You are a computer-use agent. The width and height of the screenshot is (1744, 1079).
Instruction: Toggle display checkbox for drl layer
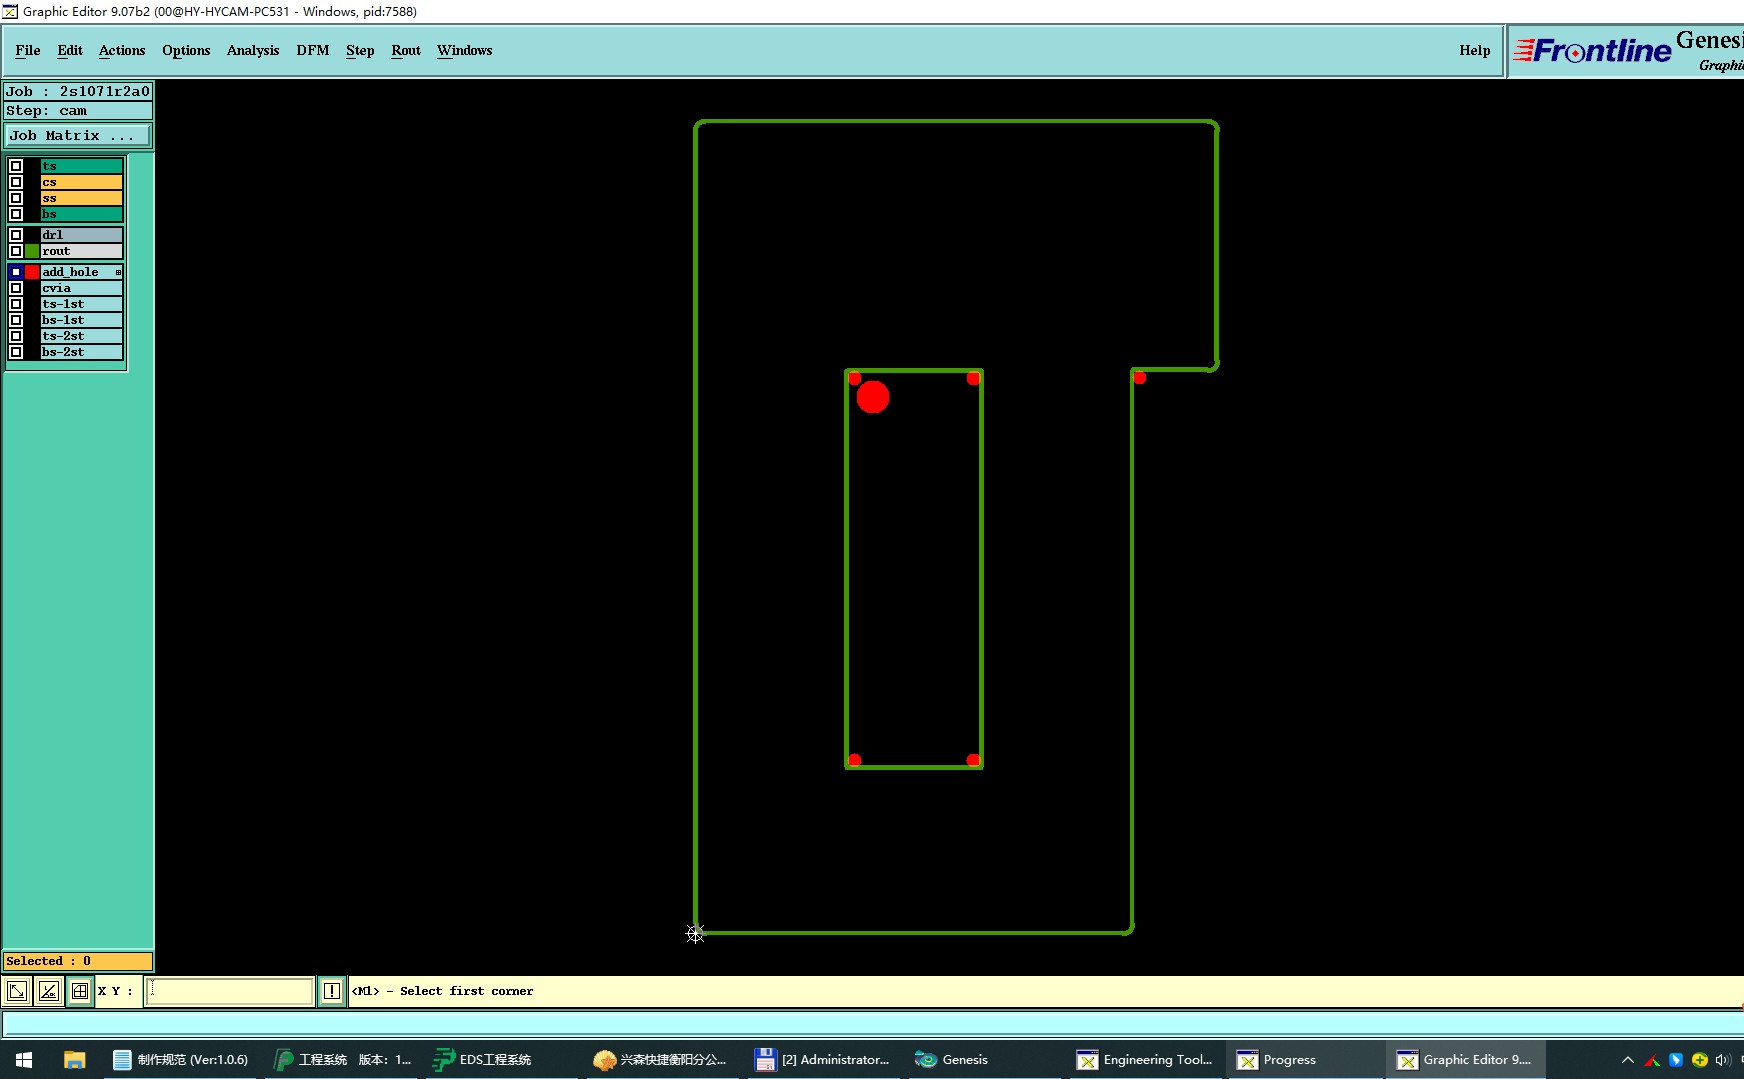[x=16, y=235]
